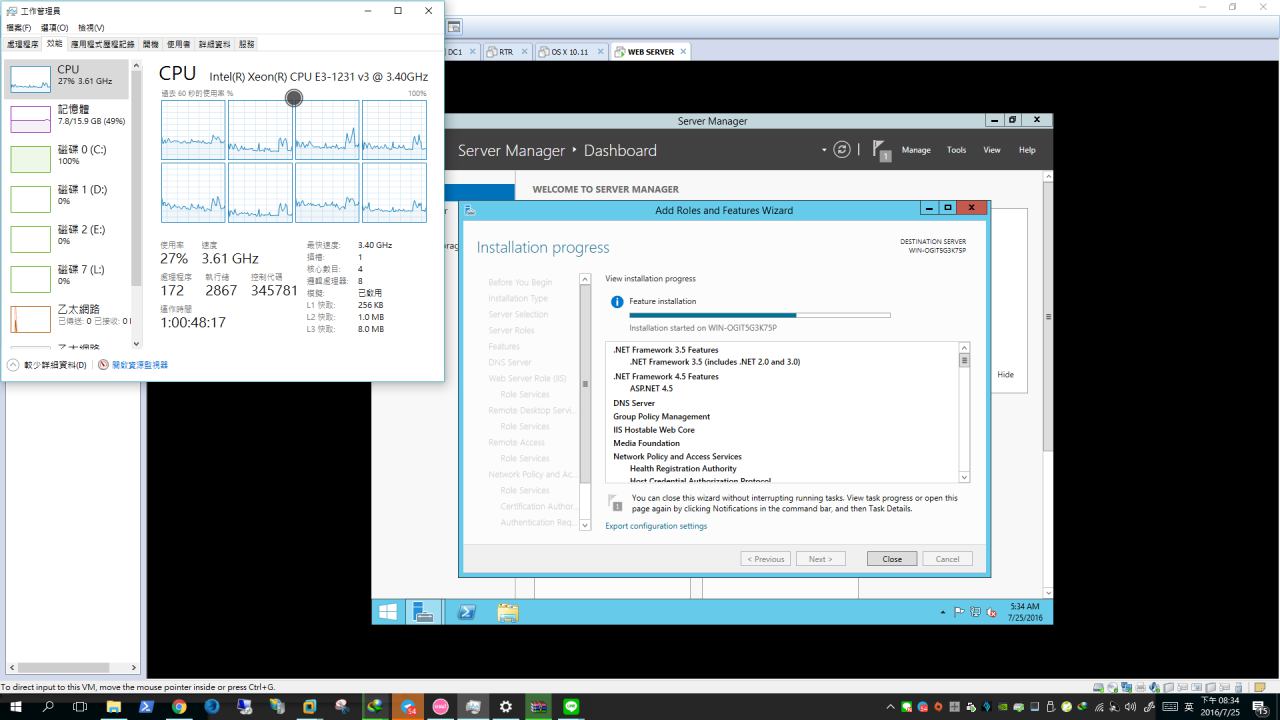Expand the hidden tray icons in the VM taskbar
The image size is (1280, 720).
click(942, 612)
